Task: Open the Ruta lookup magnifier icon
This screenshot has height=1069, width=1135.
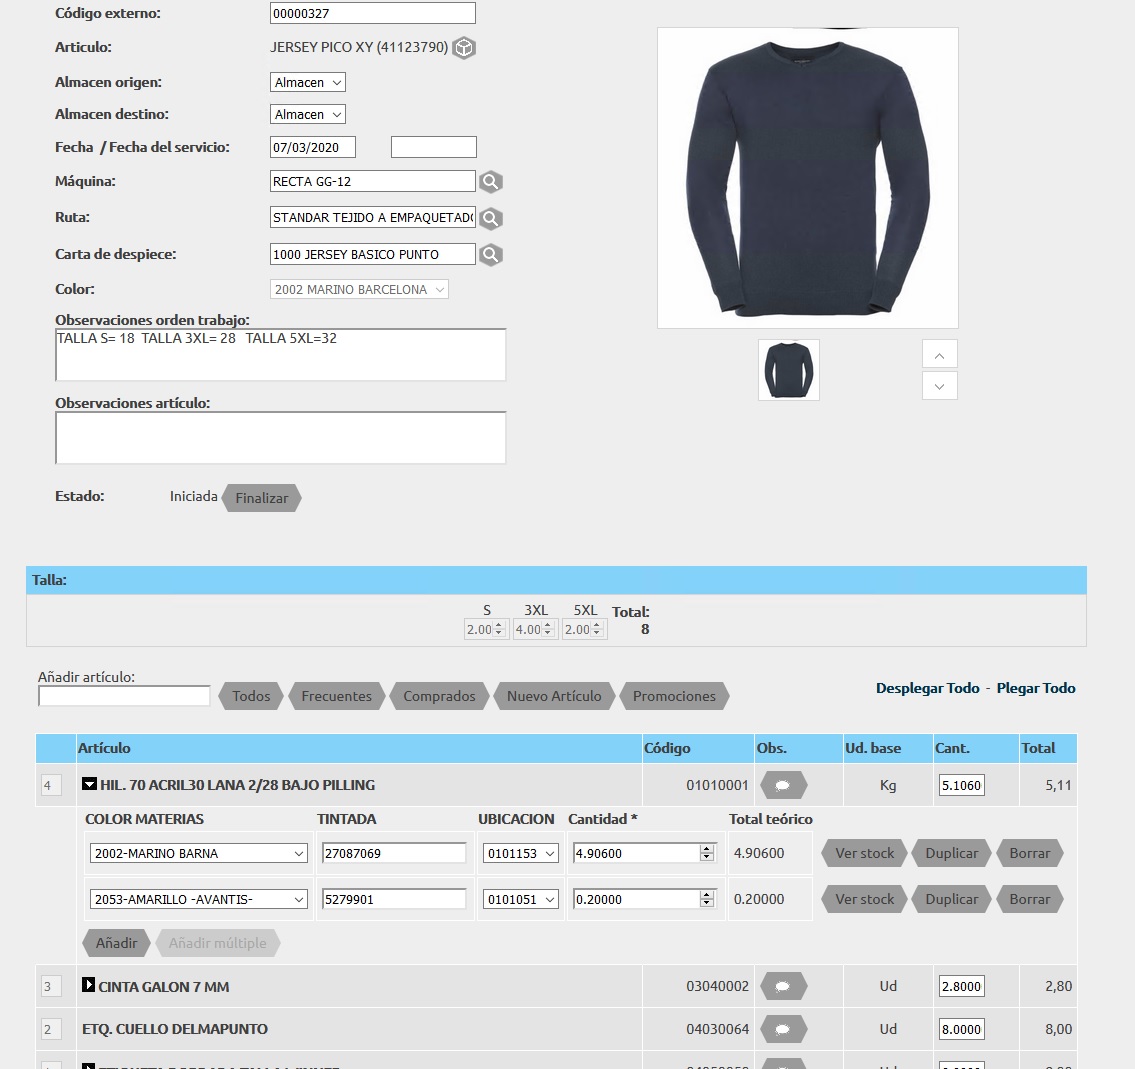Action: pyautogui.click(x=490, y=218)
